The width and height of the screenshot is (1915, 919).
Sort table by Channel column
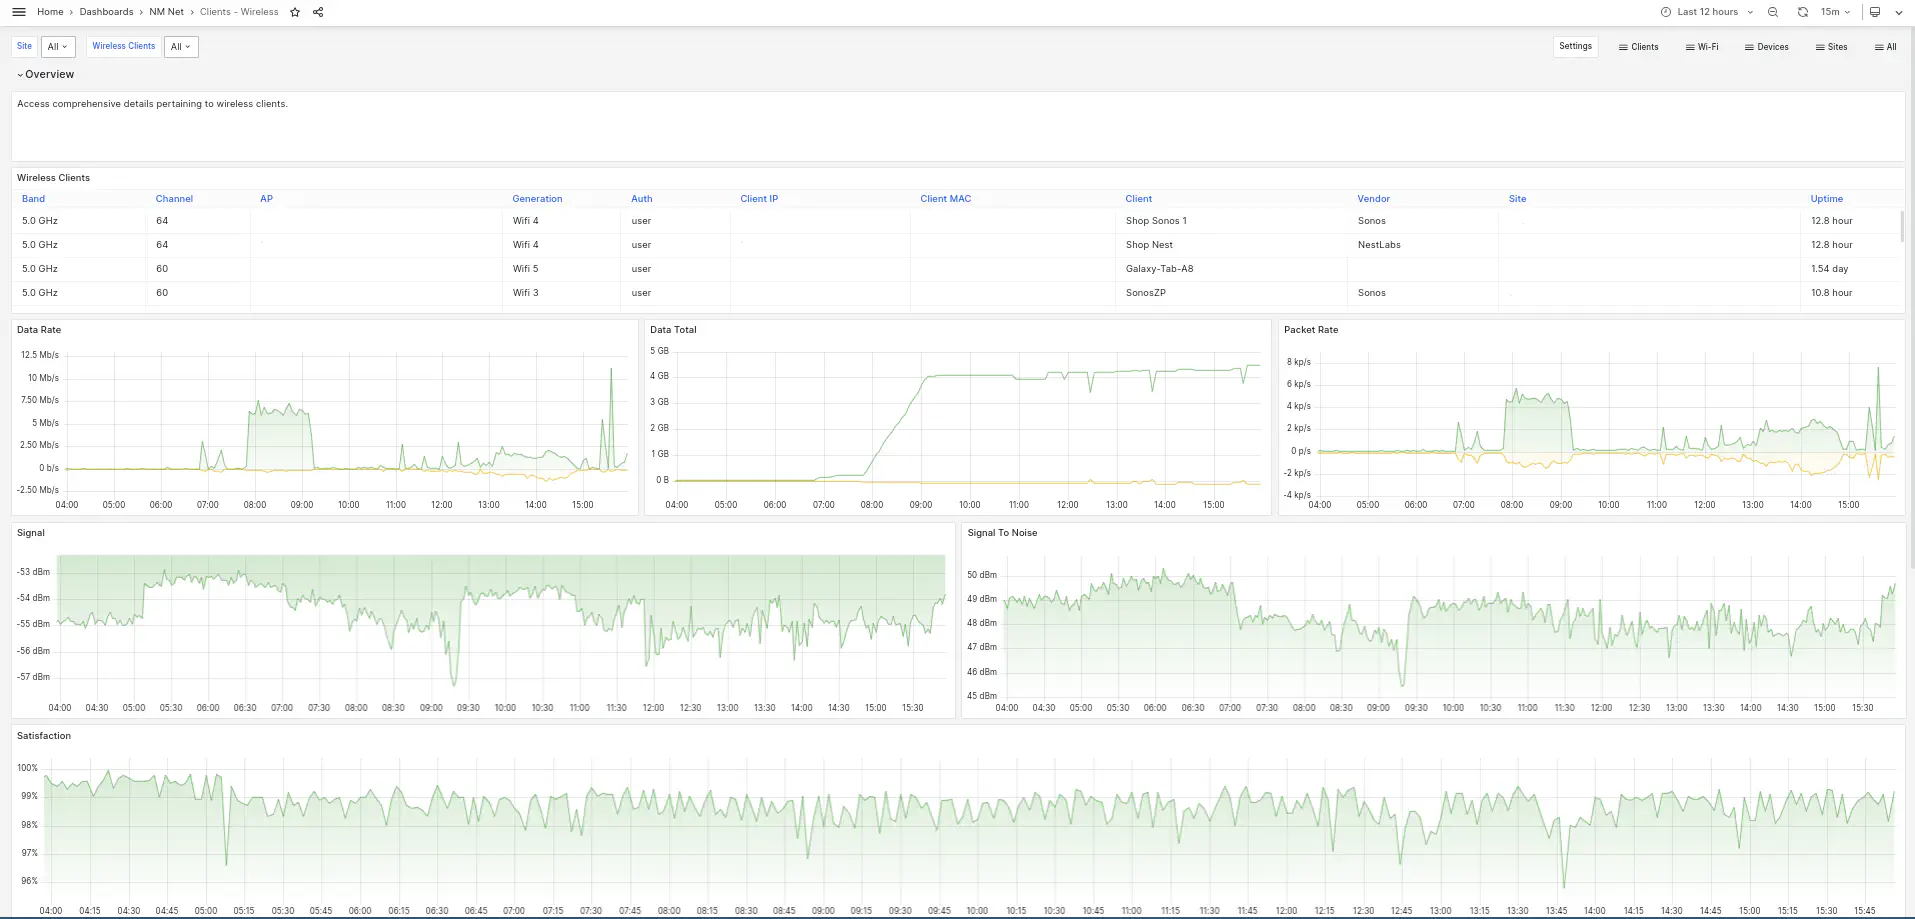click(174, 199)
